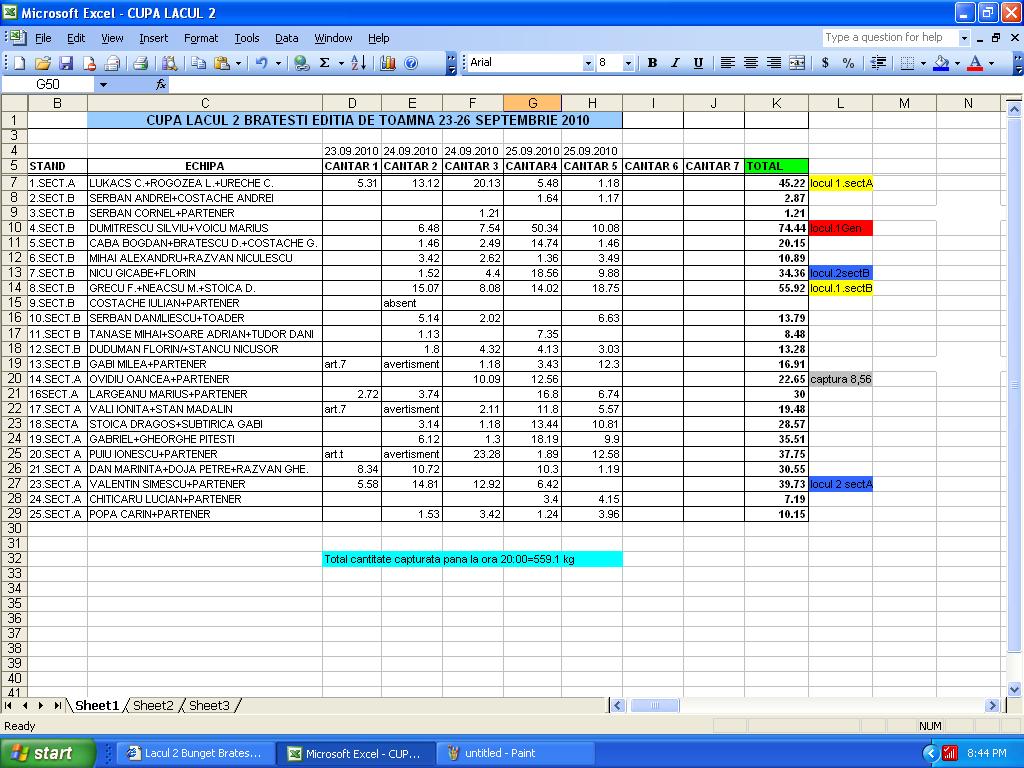1024x768 pixels.
Task: Click the Save icon in the toolbar
Action: click(x=65, y=63)
